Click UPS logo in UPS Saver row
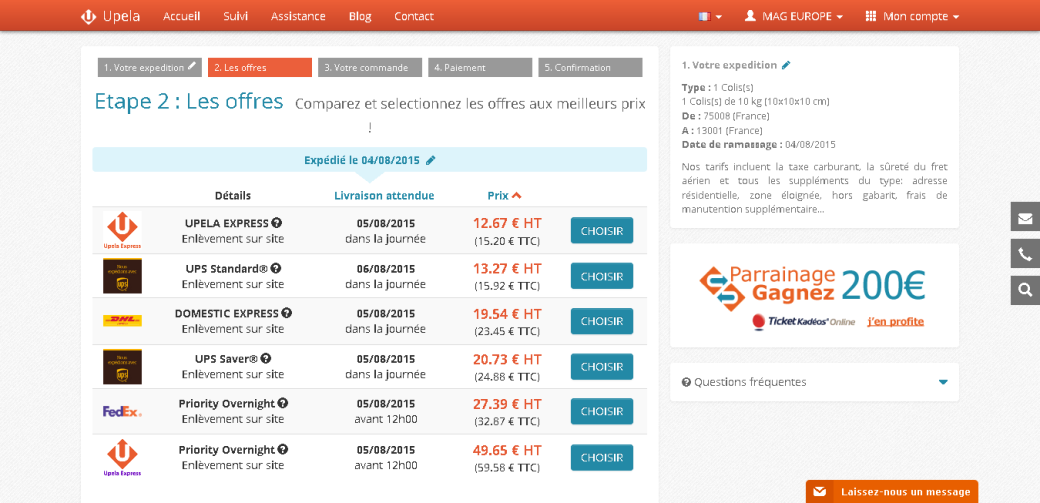The image size is (1040, 503). [x=122, y=366]
